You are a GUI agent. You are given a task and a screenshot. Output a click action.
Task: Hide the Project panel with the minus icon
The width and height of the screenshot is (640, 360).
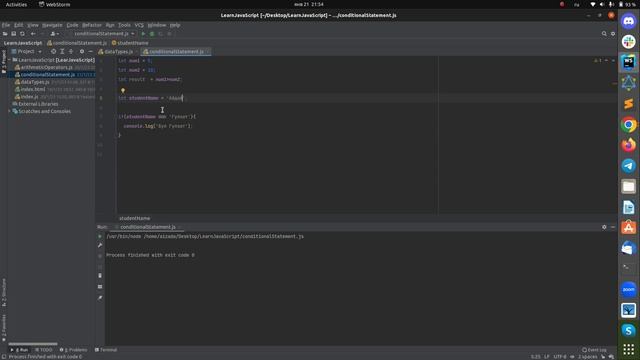(x=90, y=51)
